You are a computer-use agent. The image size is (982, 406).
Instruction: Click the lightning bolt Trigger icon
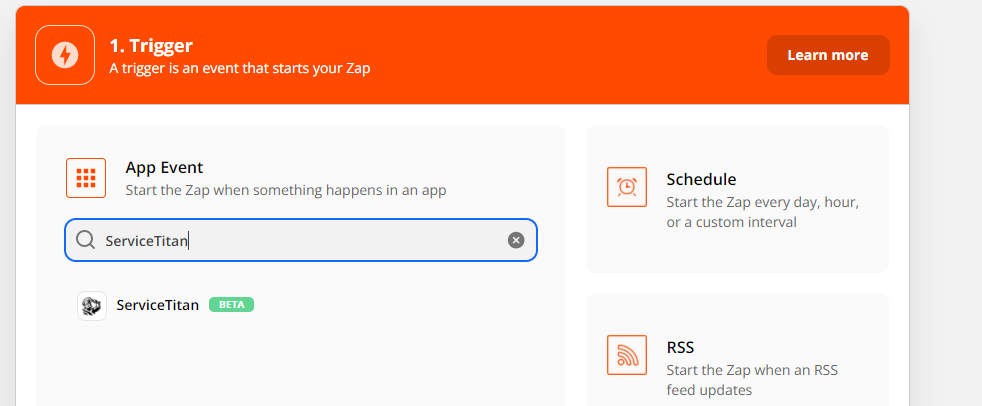[x=64, y=55]
